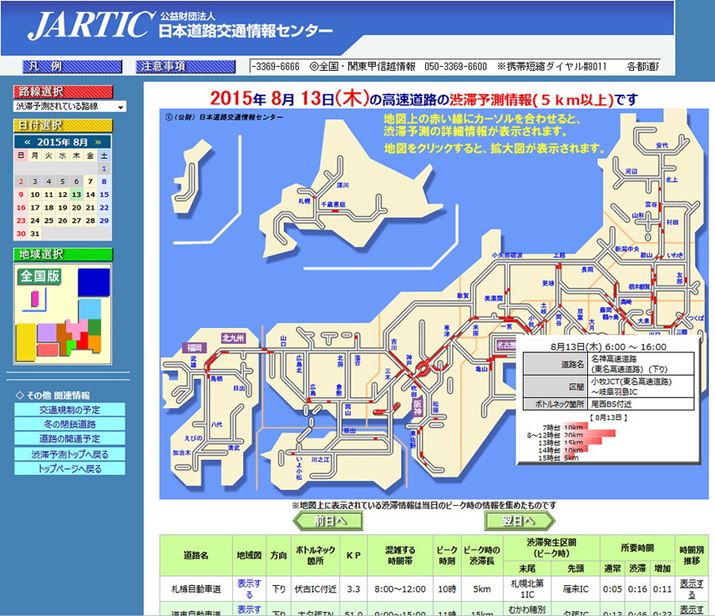Image resolution: width=715 pixels, height=616 pixels.
Task: Click トップページへ戻る link
Action: point(69,468)
